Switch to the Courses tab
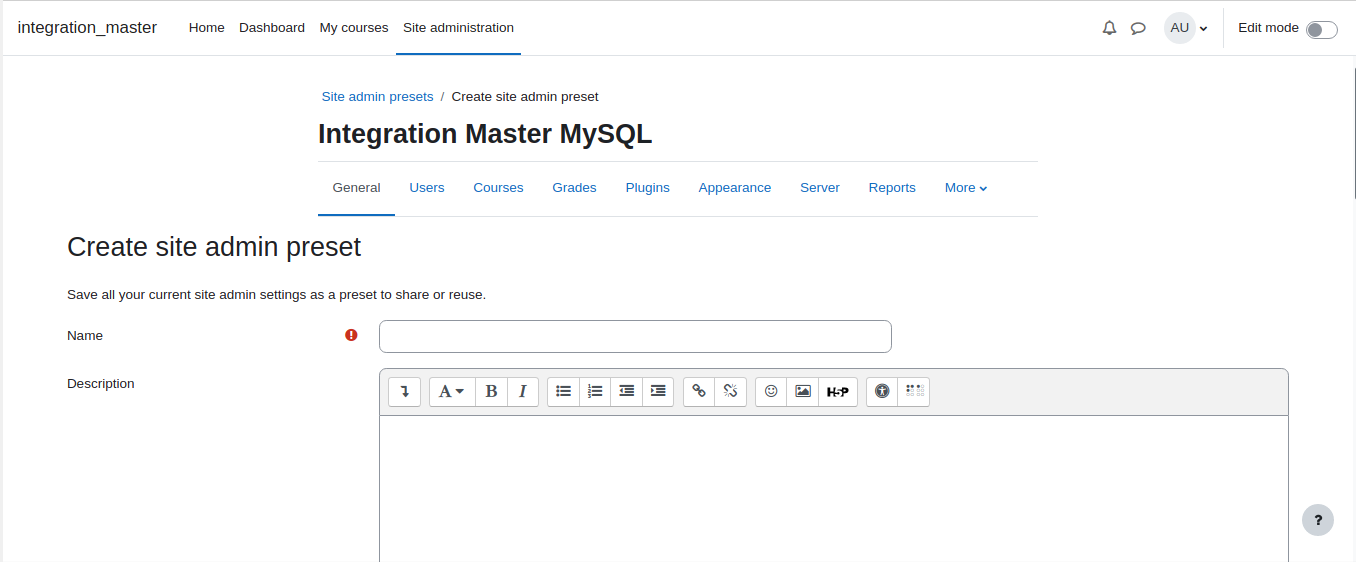This screenshot has height=562, width=1356. [x=498, y=188]
